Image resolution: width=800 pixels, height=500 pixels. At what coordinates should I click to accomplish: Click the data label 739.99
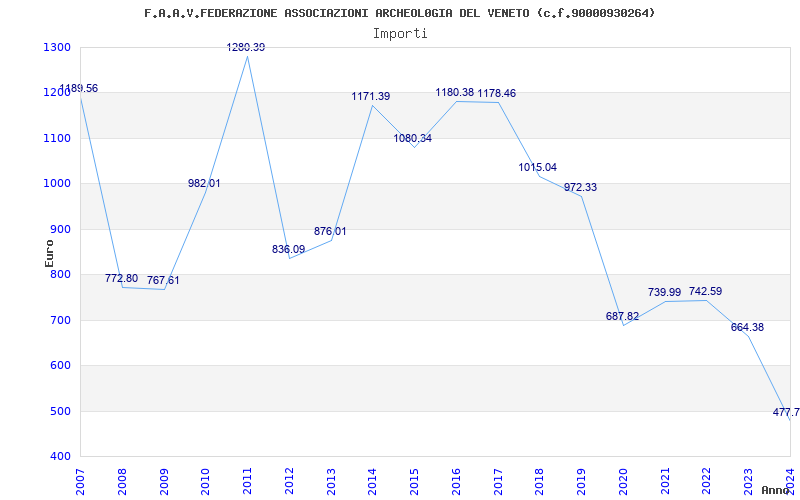pos(664,292)
